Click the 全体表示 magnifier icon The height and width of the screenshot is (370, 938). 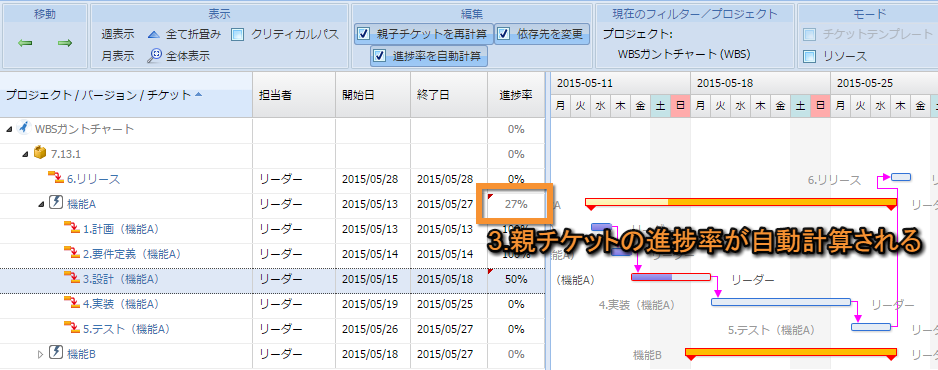point(154,56)
